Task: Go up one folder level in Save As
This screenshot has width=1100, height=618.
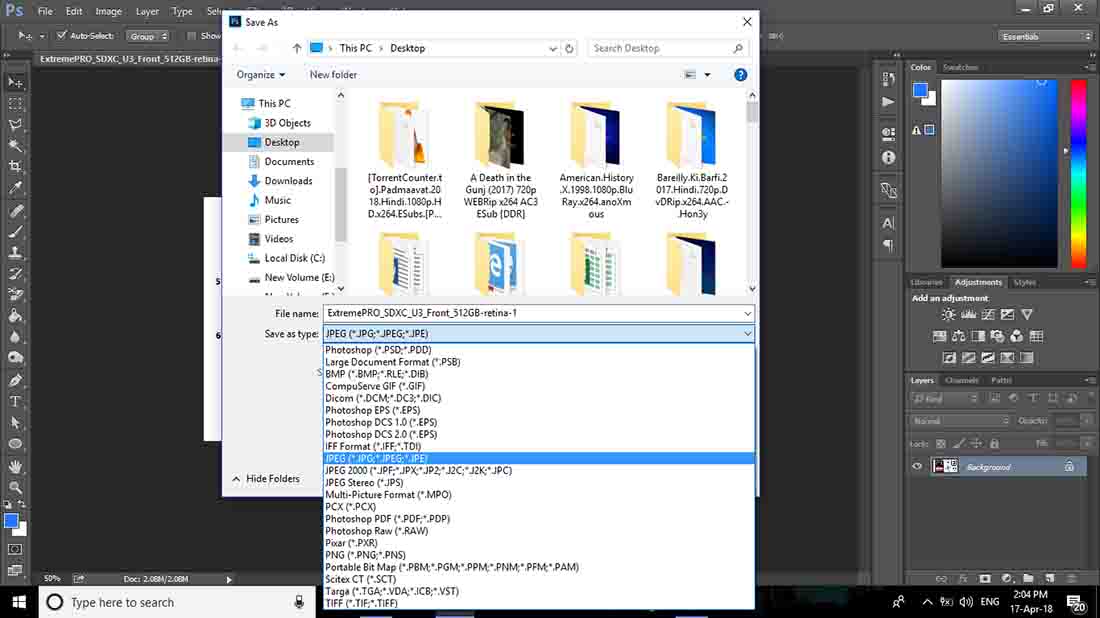Action: [297, 48]
